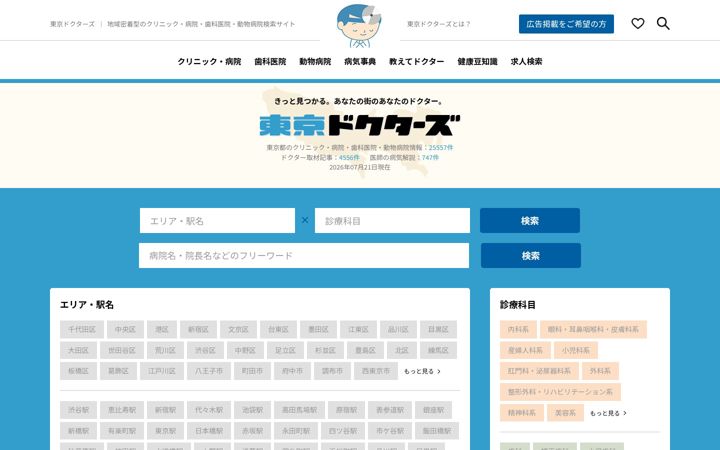Open the 歯科医院 menu item

click(x=270, y=62)
